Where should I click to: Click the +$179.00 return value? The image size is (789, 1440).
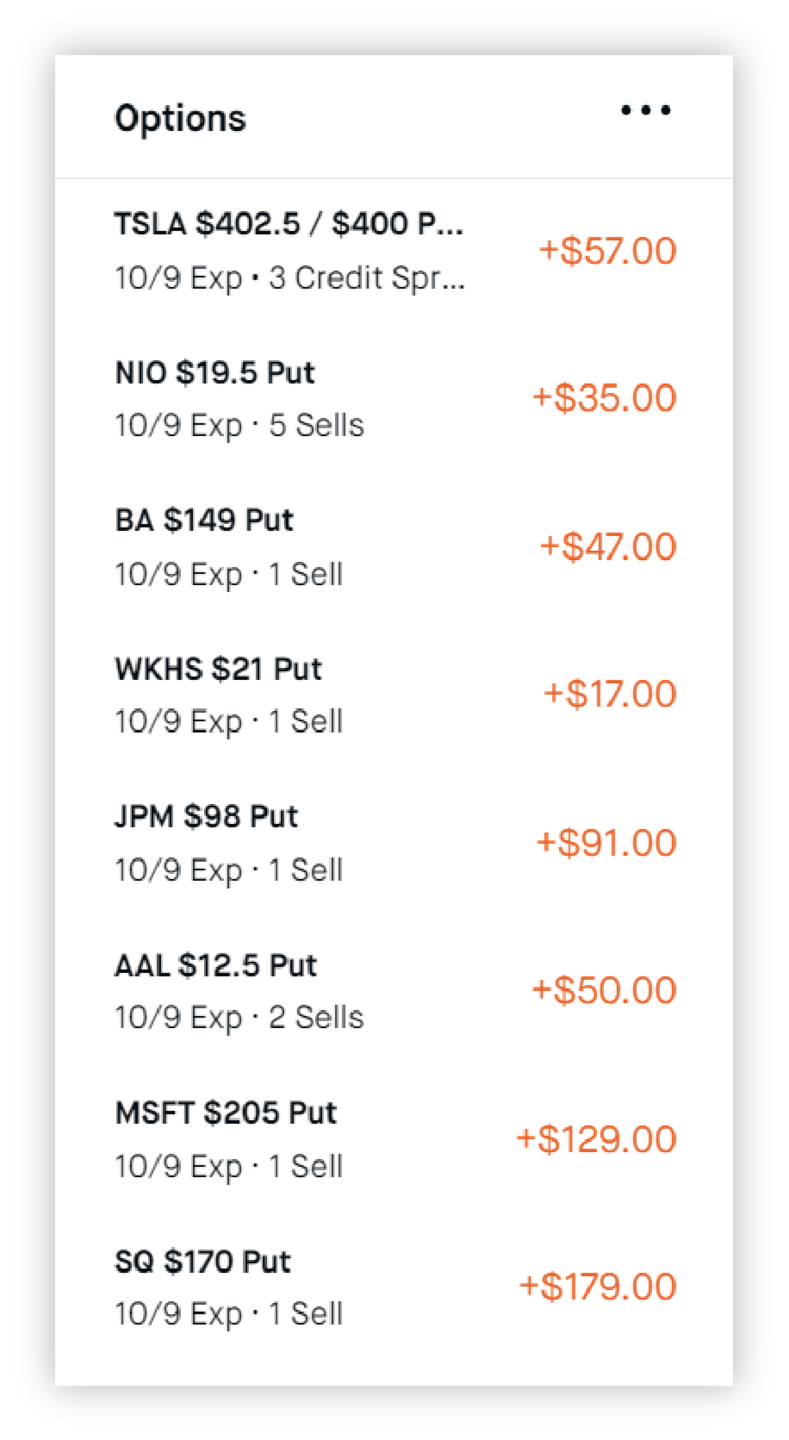coord(597,1287)
